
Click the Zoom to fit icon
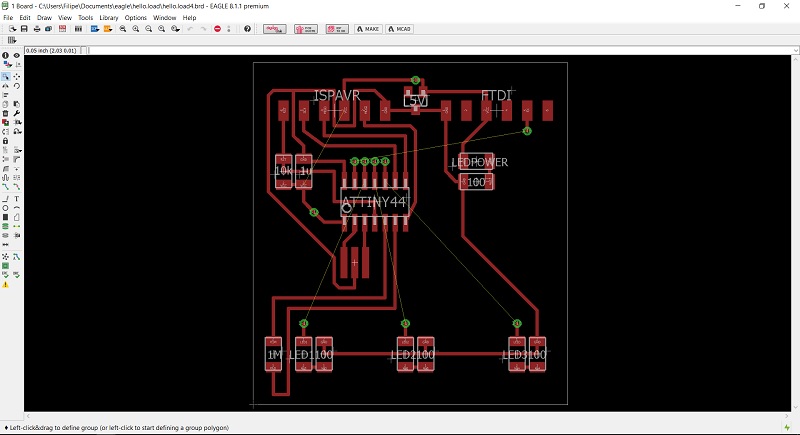click(x=123, y=29)
